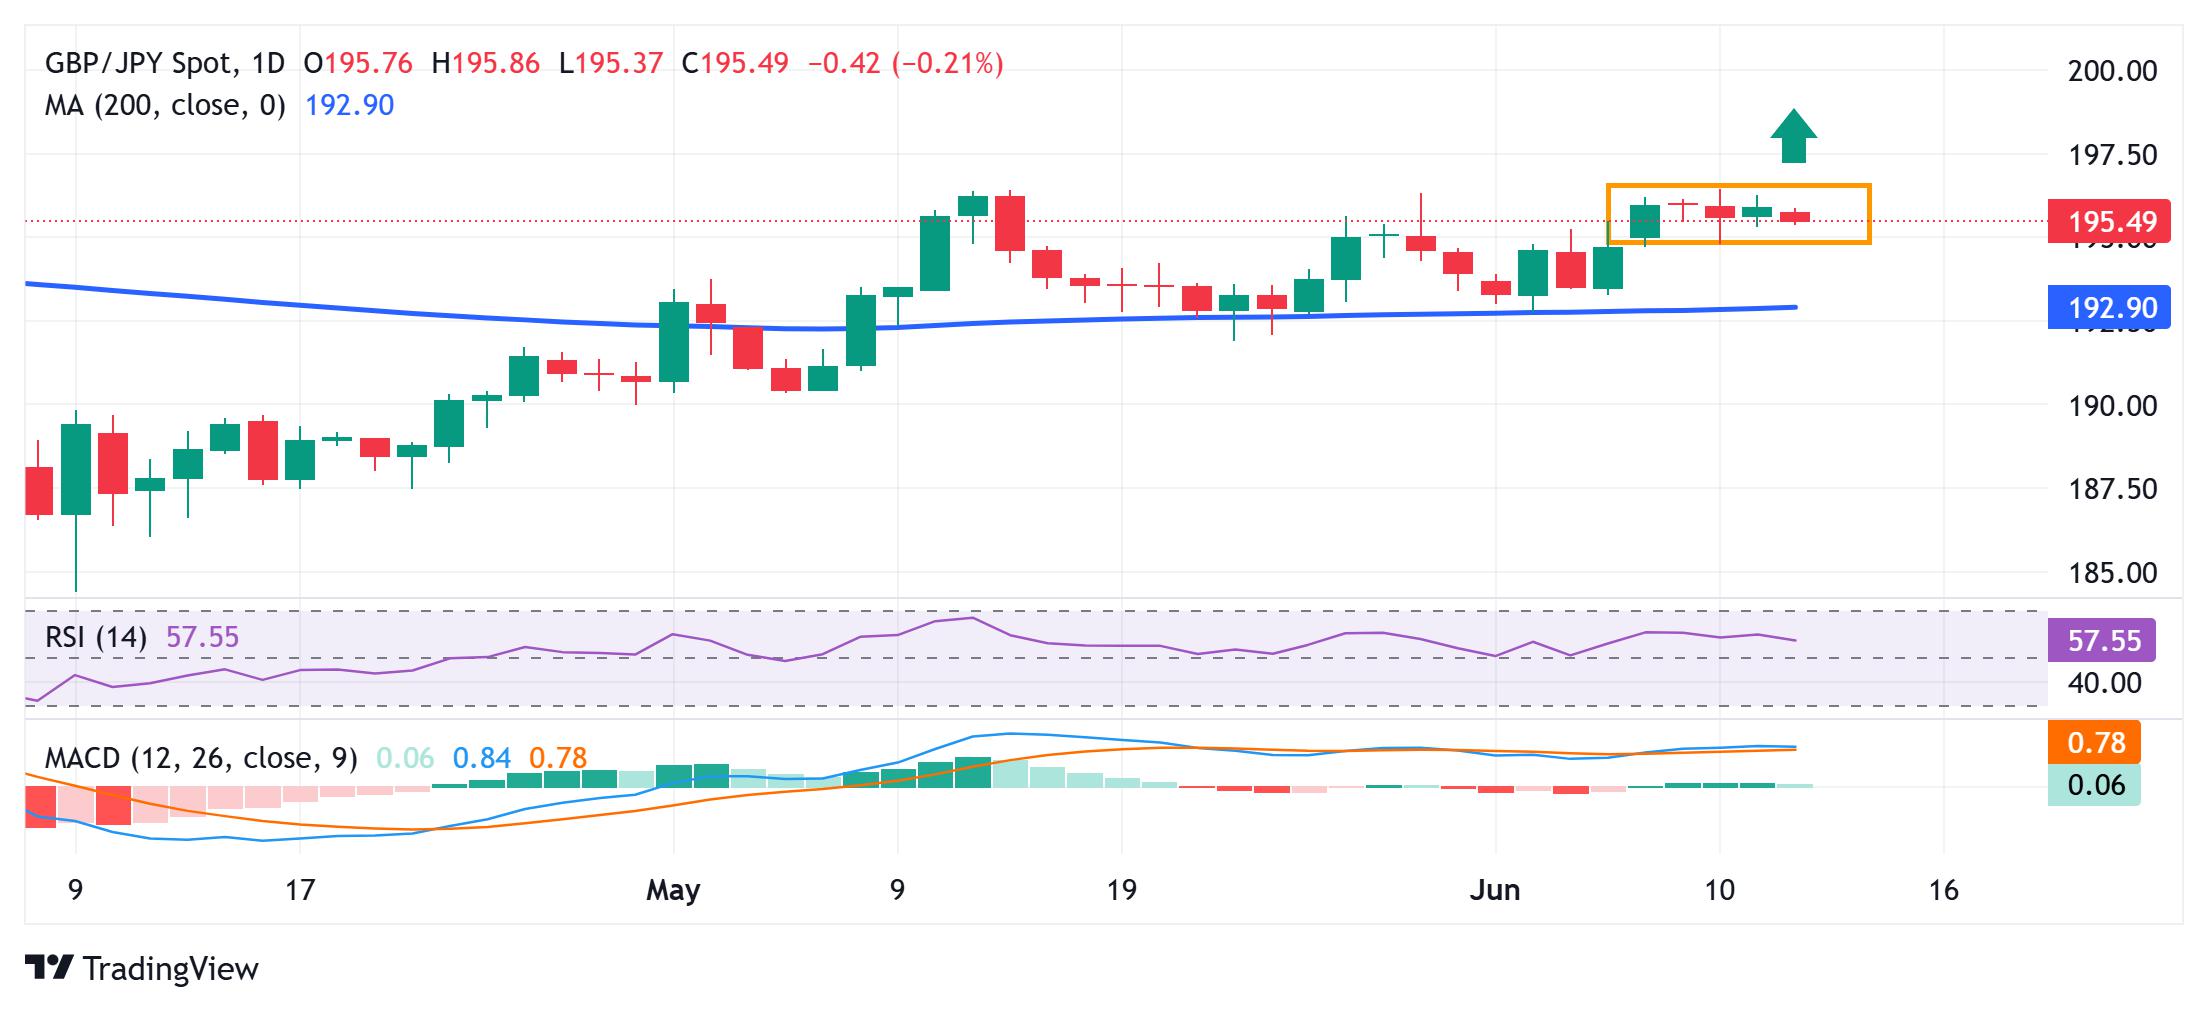Select the RSI (14) indicator label
Image resolution: width=2208 pixels, height=1012 pixels.
(96, 637)
